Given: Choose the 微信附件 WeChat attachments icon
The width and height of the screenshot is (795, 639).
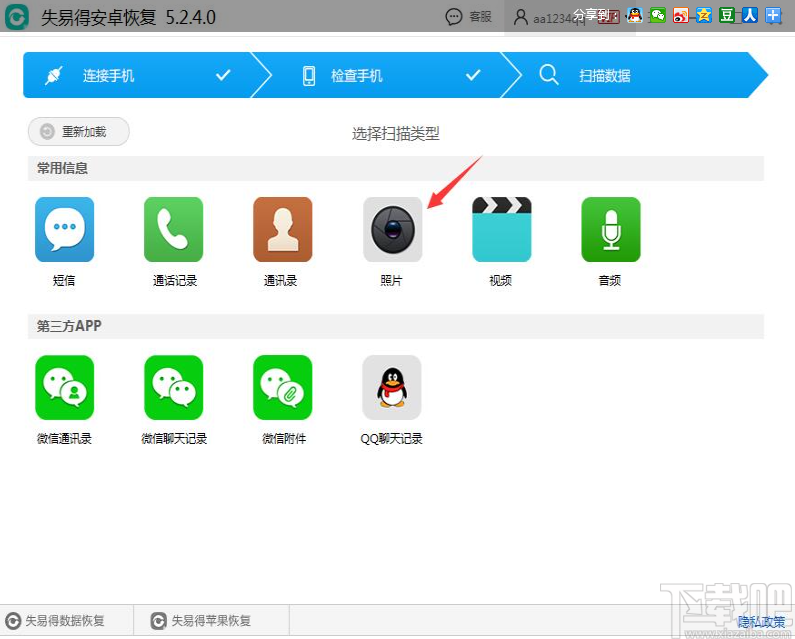Looking at the screenshot, I should pyautogui.click(x=282, y=387).
